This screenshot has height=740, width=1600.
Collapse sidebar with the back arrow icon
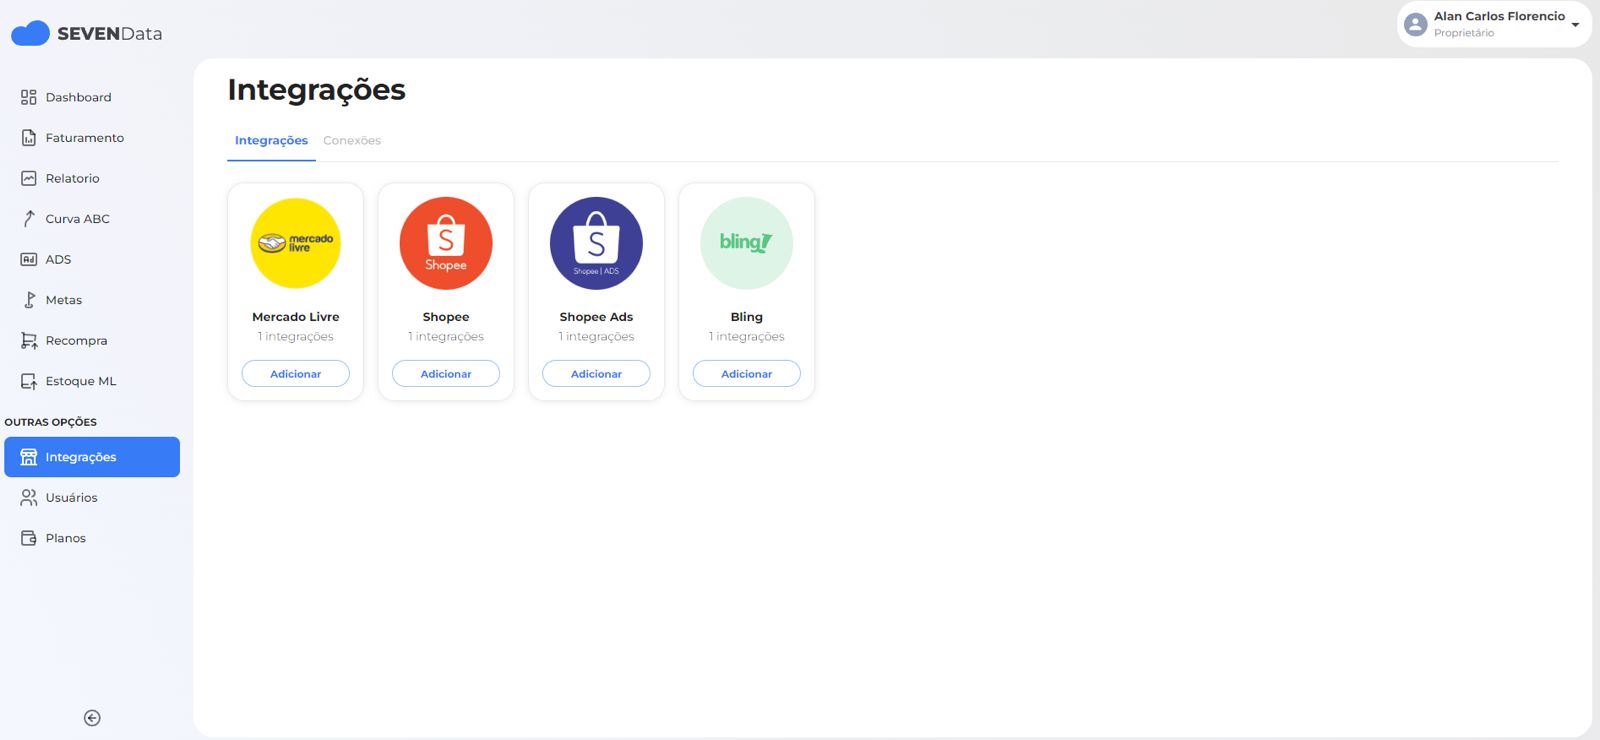(92, 718)
